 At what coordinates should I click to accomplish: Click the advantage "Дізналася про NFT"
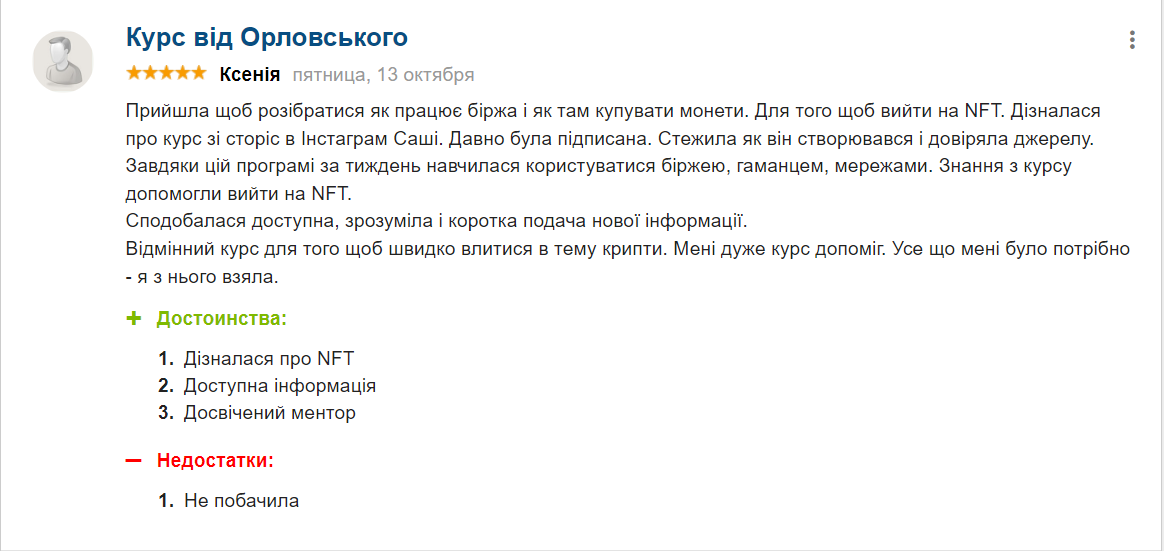(269, 358)
